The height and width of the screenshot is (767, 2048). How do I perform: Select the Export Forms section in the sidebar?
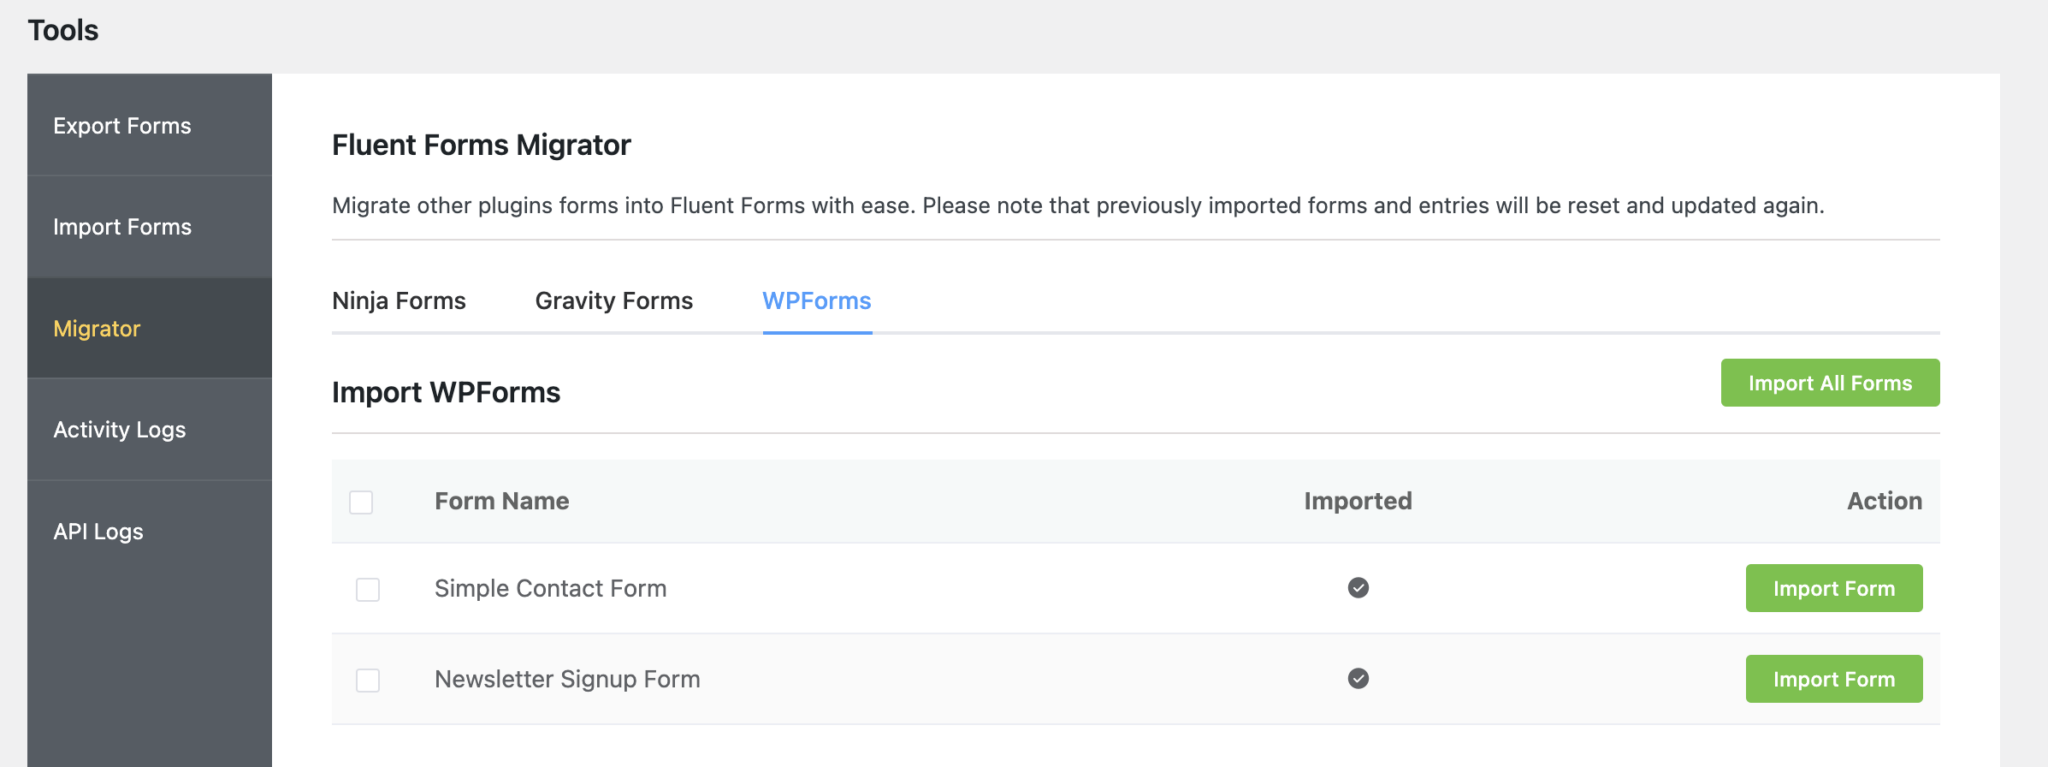122,125
